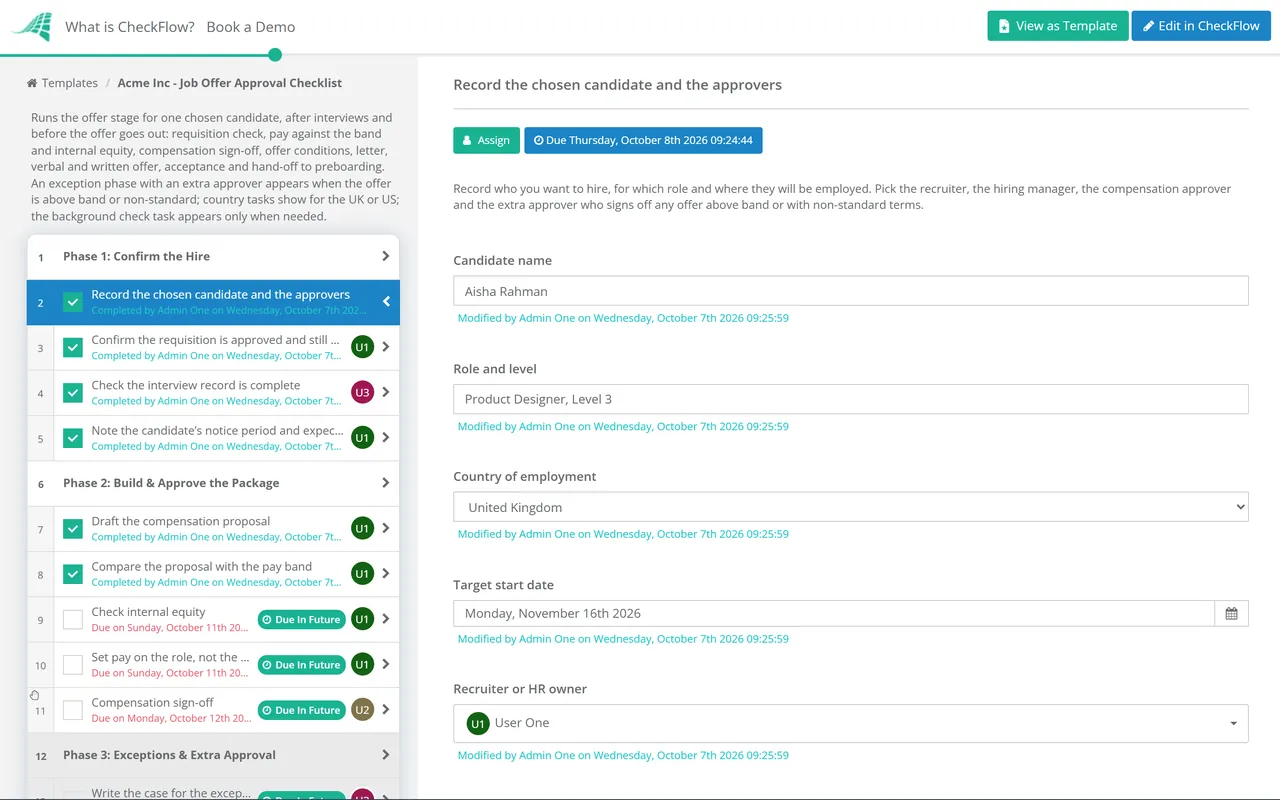Click the Target start date field
The height and width of the screenshot is (800, 1280).
pos(834,613)
